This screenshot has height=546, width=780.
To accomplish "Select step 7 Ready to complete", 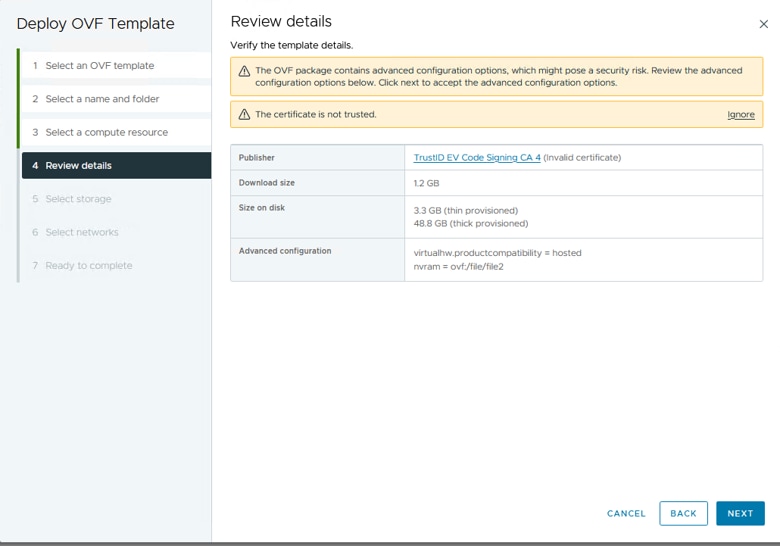I will (116, 266).
